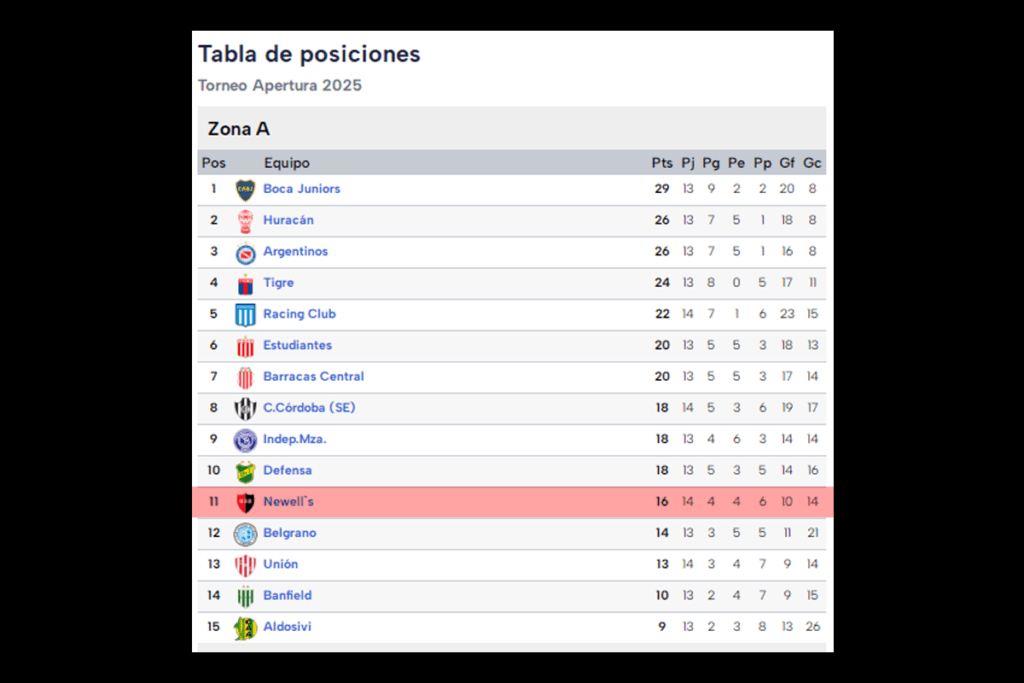This screenshot has height=683, width=1024.
Task: Click the Gf column header
Action: pos(787,163)
